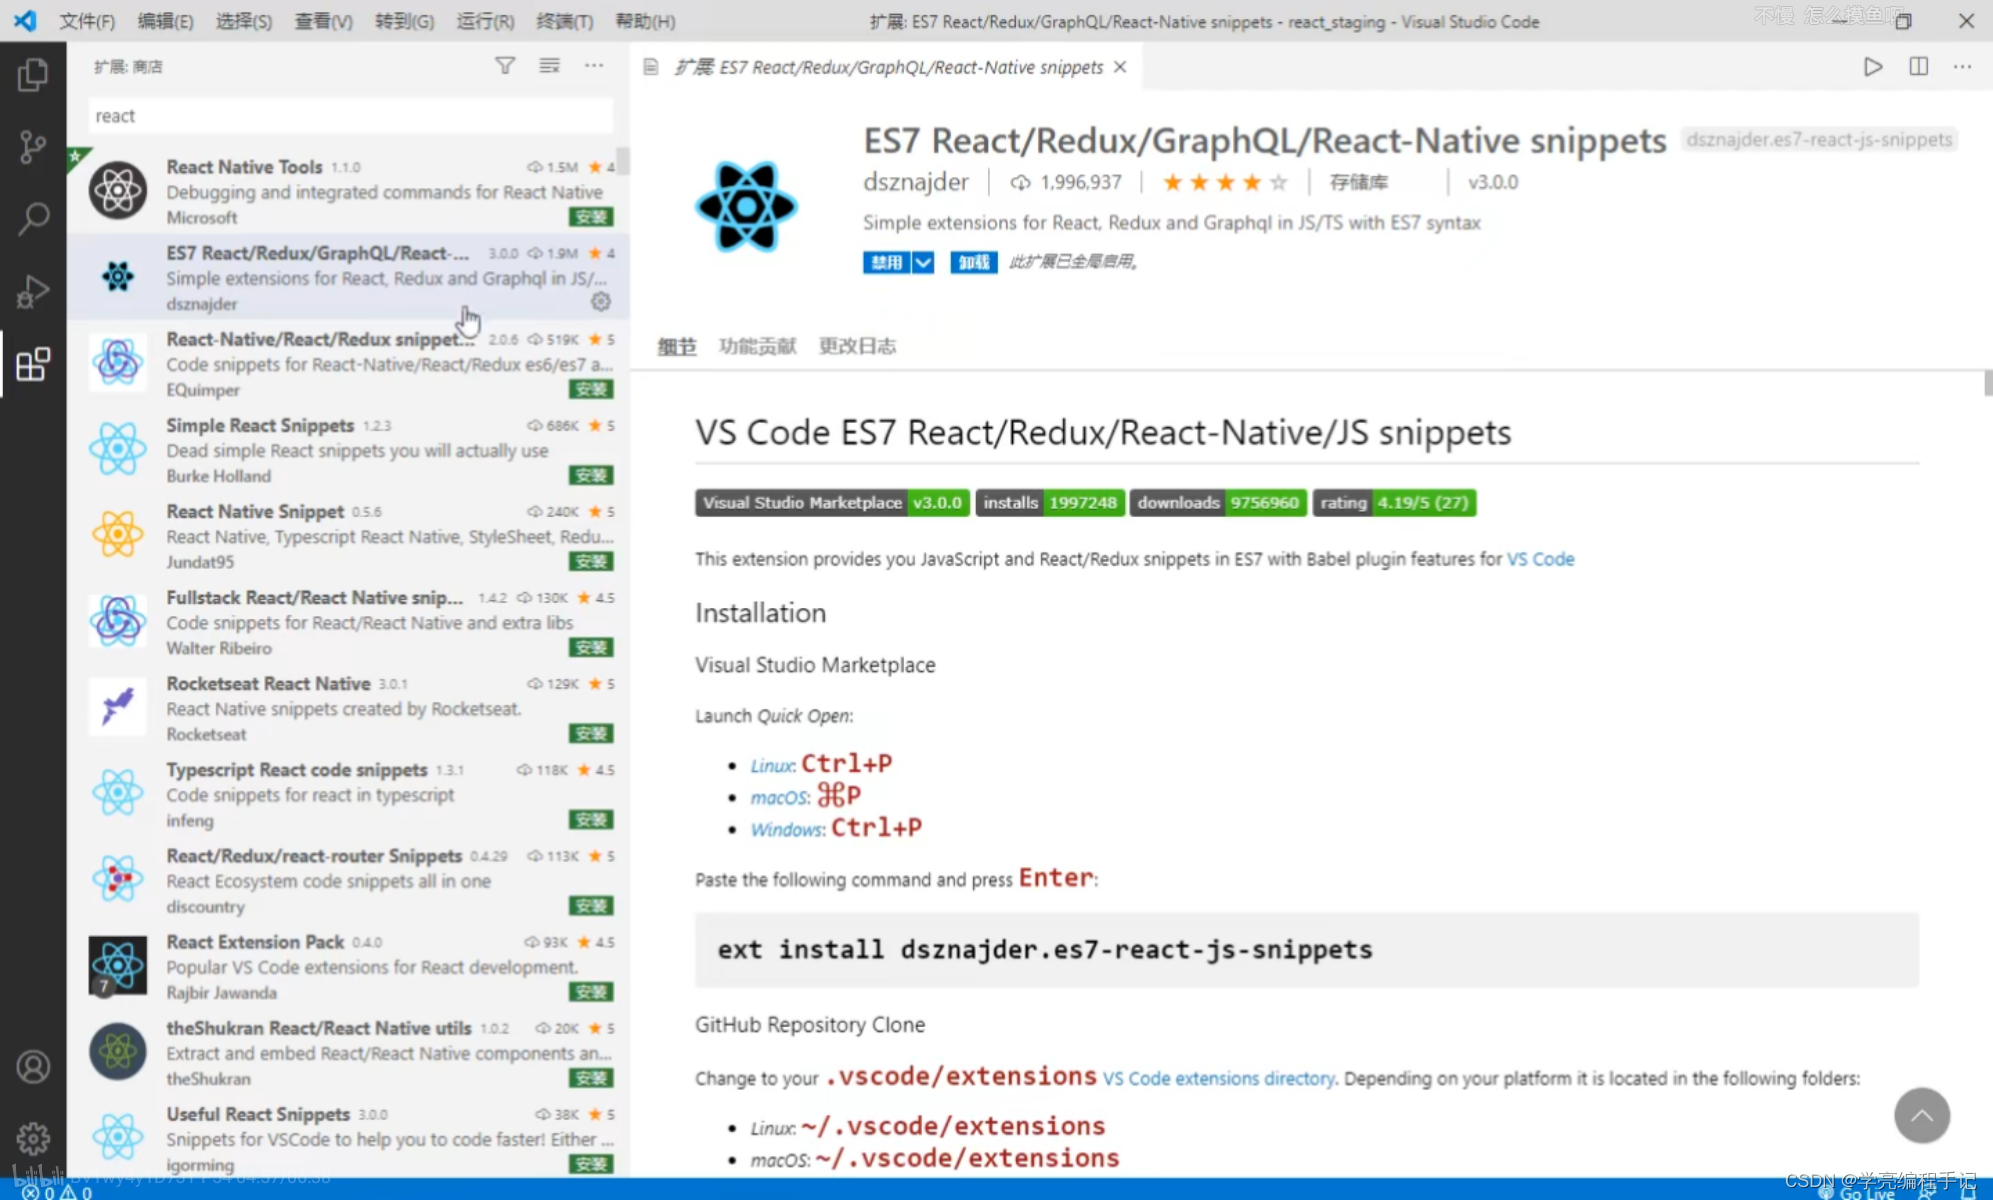Image resolution: width=1993 pixels, height=1200 pixels.
Task: Open the Accounts menu icon
Action: (x=33, y=1067)
